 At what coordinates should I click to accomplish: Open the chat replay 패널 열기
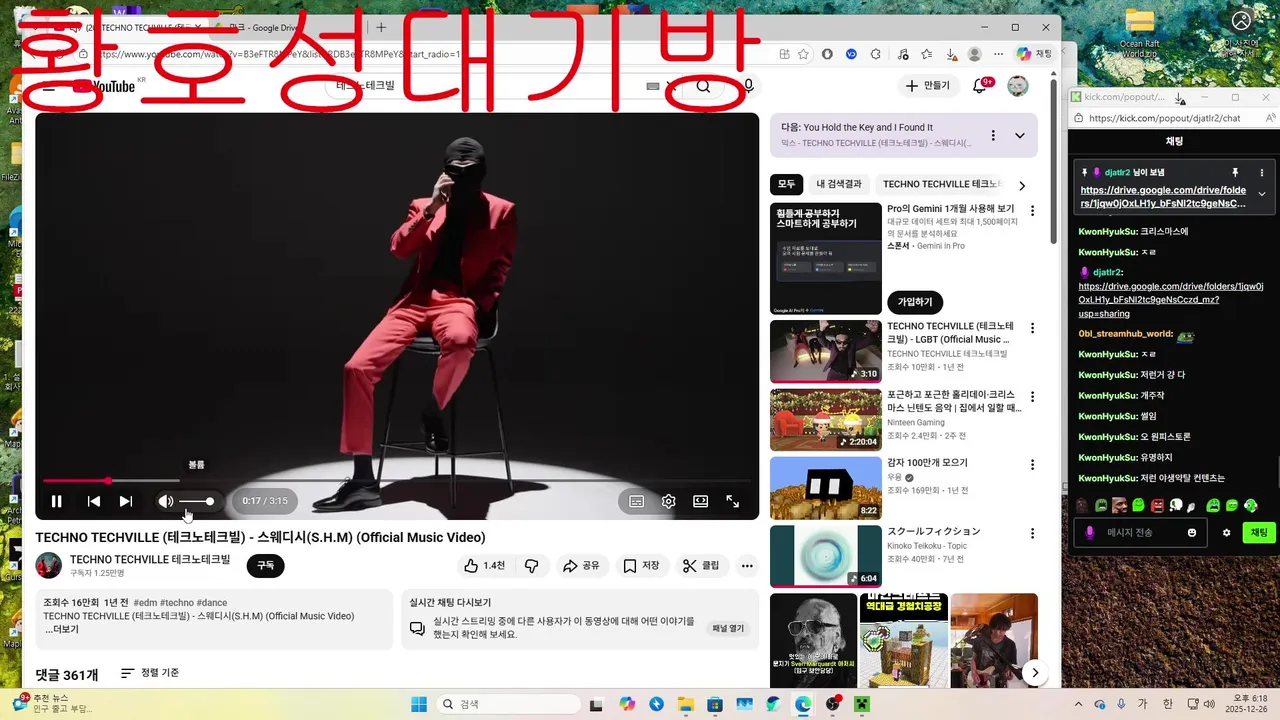(x=728, y=628)
